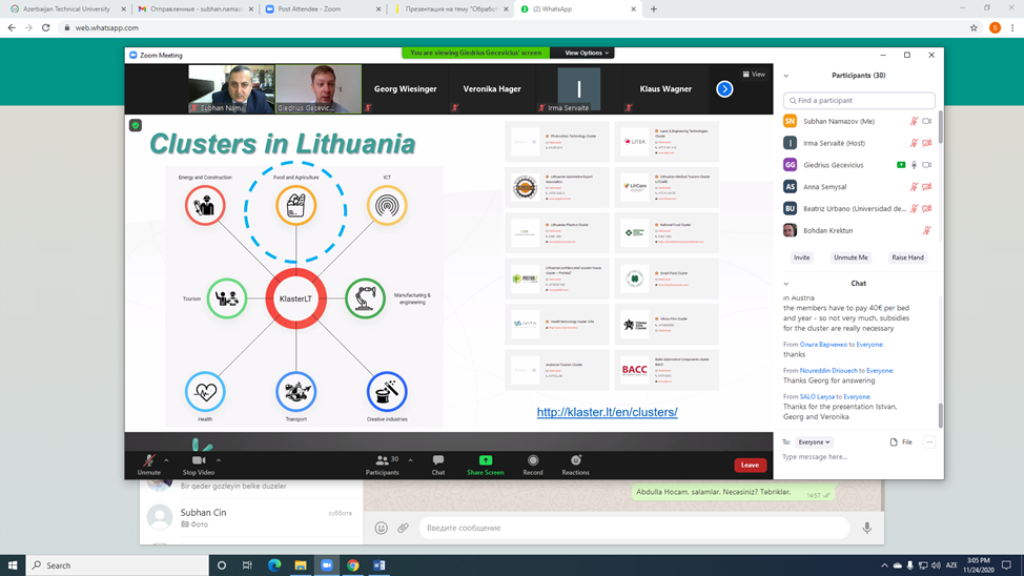Show next video thumbnails with blue arrow
This screenshot has width=1024, height=576.
pos(724,89)
